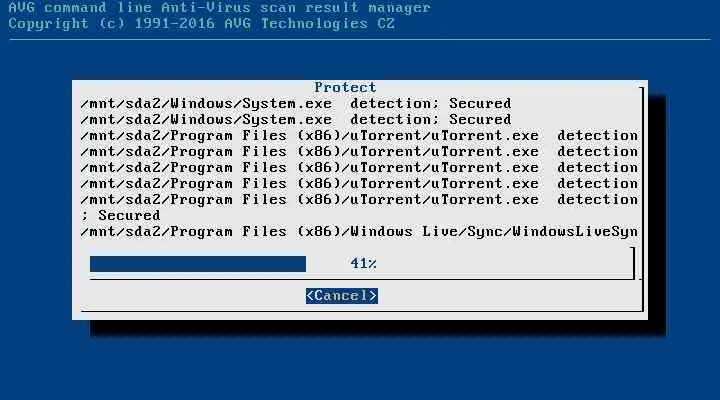Click 'detection' on the middle uTorrent line
This screenshot has height=400, width=720.
(x=597, y=167)
